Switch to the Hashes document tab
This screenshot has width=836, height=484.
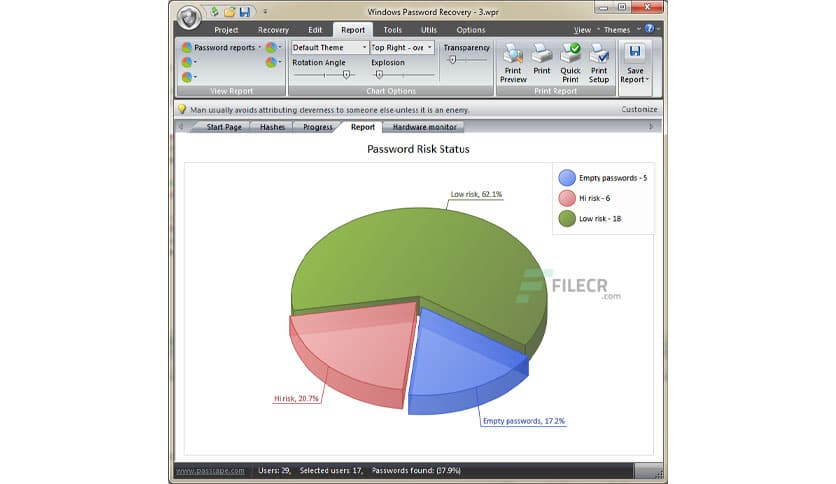point(272,127)
